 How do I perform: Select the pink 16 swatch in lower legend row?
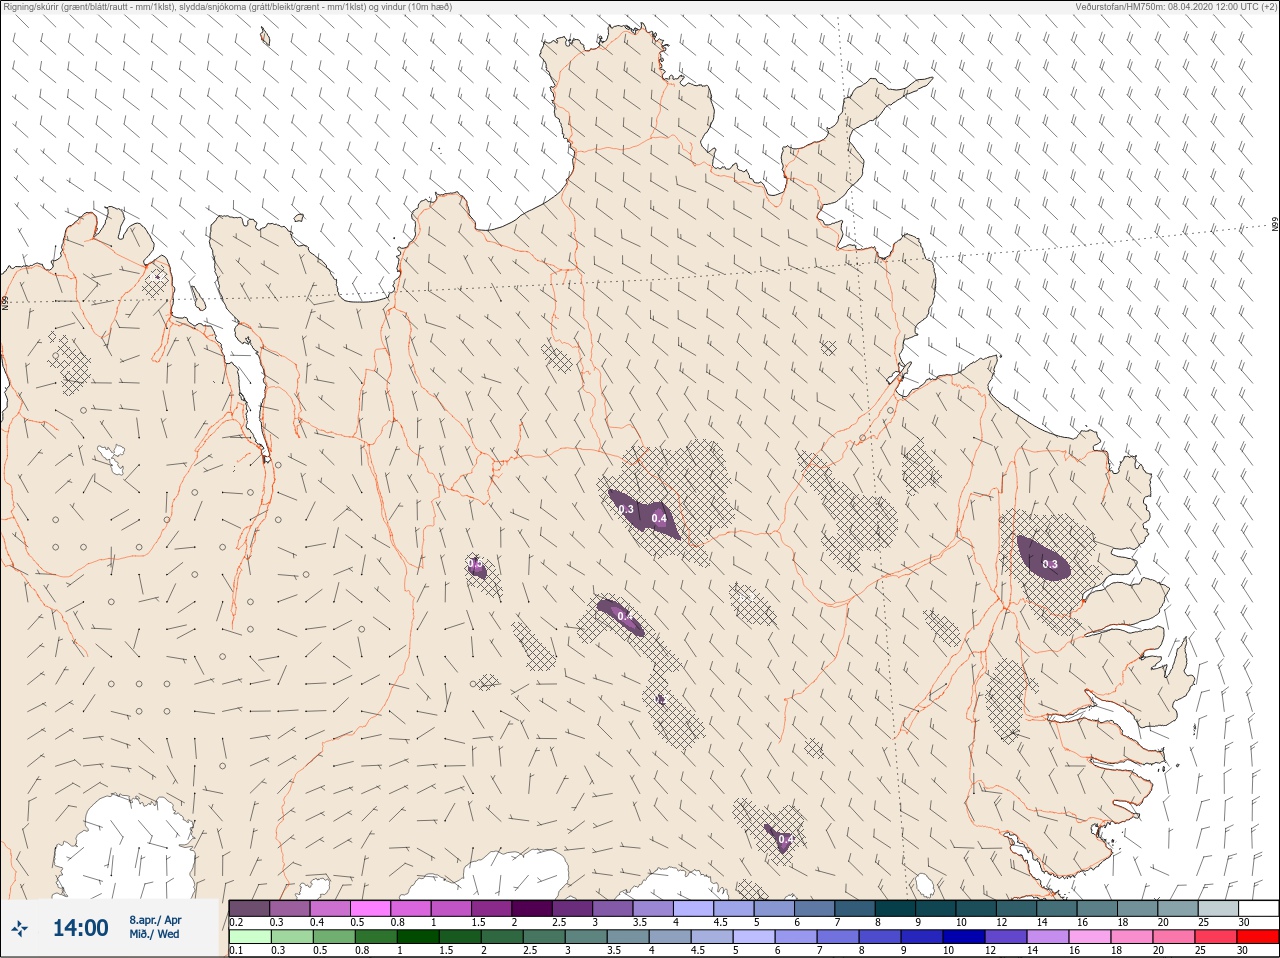tap(1089, 938)
